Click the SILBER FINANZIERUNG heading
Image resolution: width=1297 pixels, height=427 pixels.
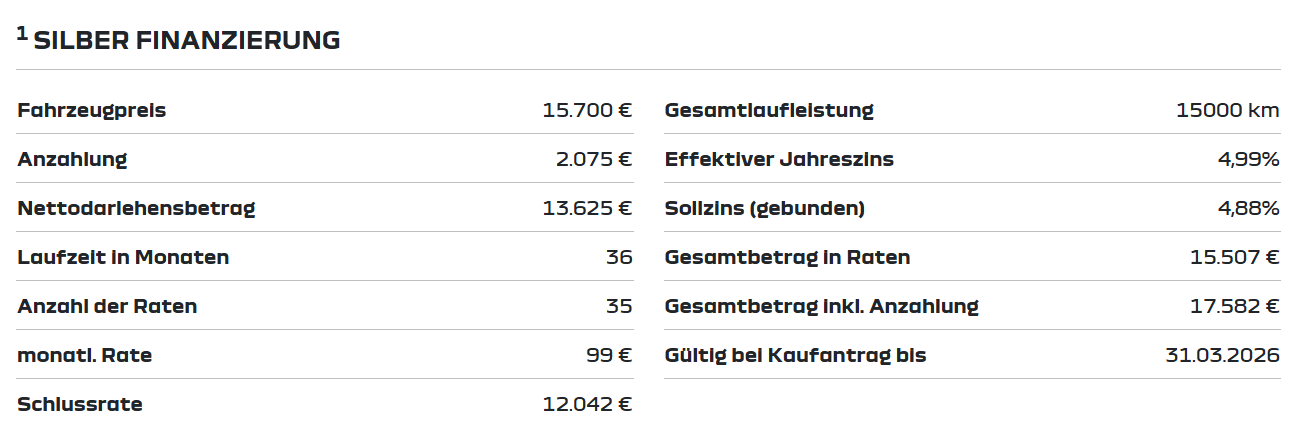(187, 40)
